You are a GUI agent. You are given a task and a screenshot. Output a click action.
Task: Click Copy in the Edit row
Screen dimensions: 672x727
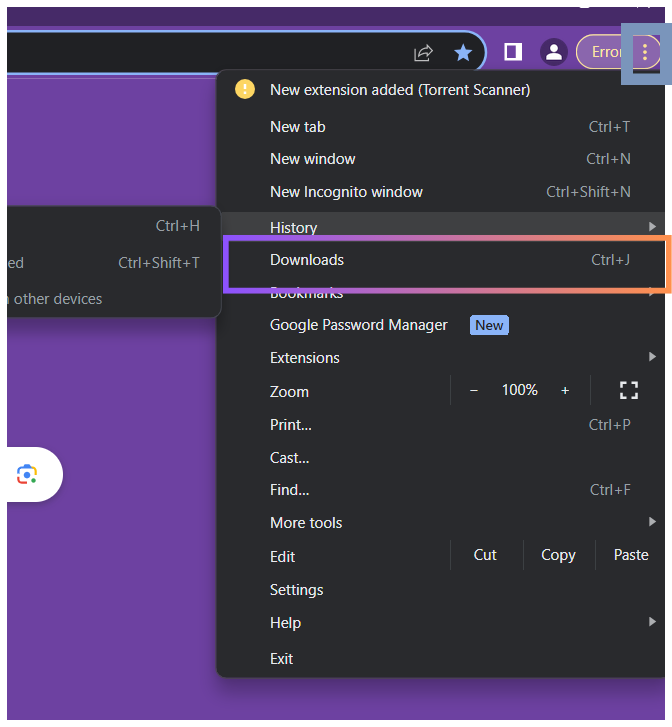[x=558, y=555]
